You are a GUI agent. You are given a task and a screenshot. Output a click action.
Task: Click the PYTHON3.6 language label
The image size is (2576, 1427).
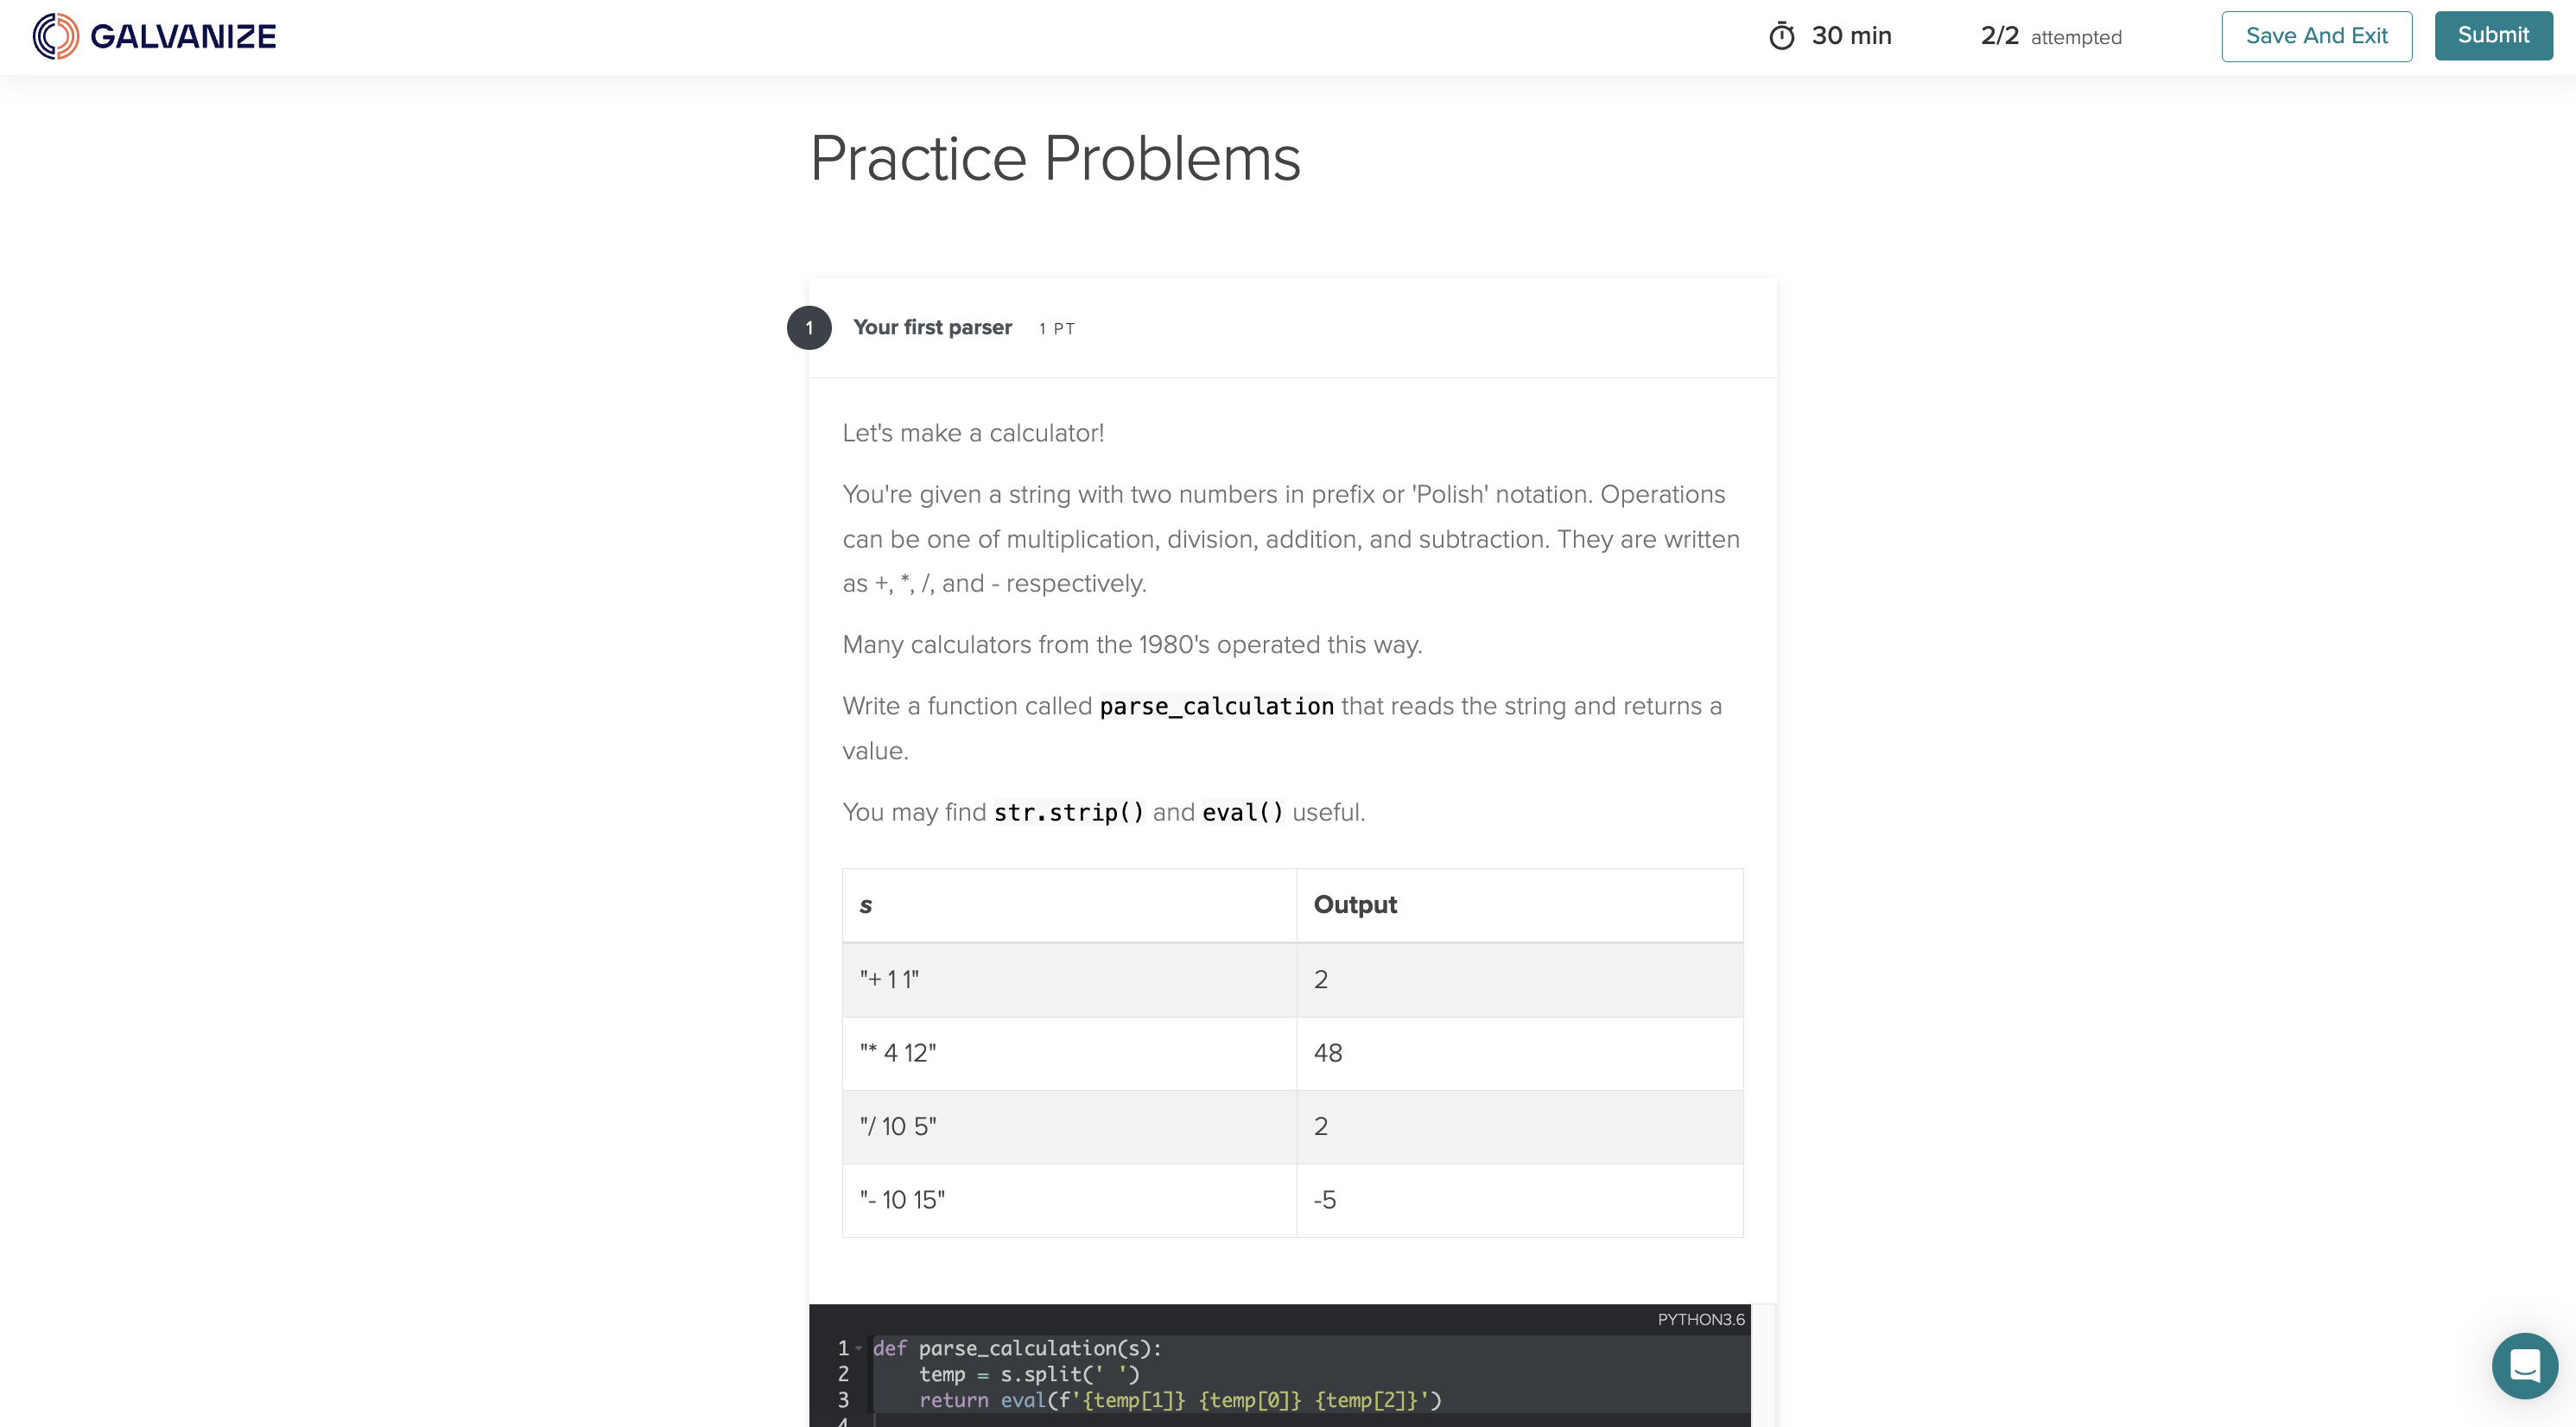[x=1701, y=1319]
